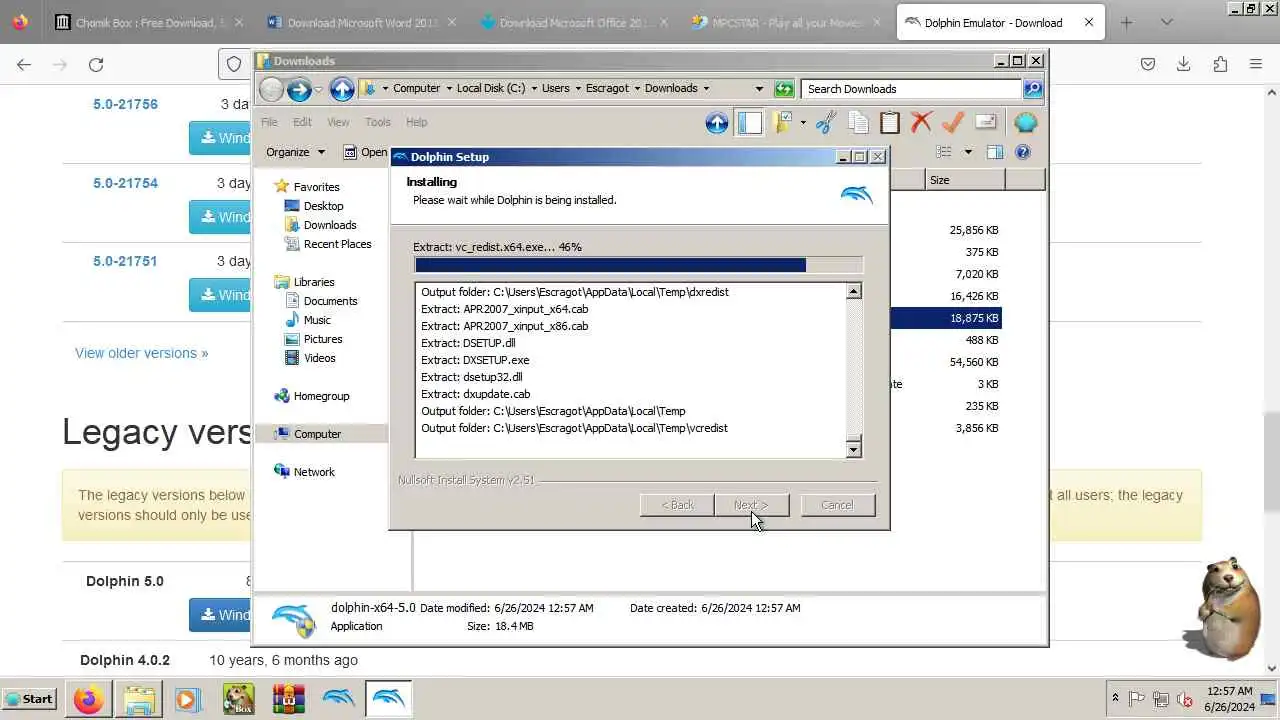This screenshot has height=720, width=1280.
Task: Click the Start button
Action: [29, 699]
